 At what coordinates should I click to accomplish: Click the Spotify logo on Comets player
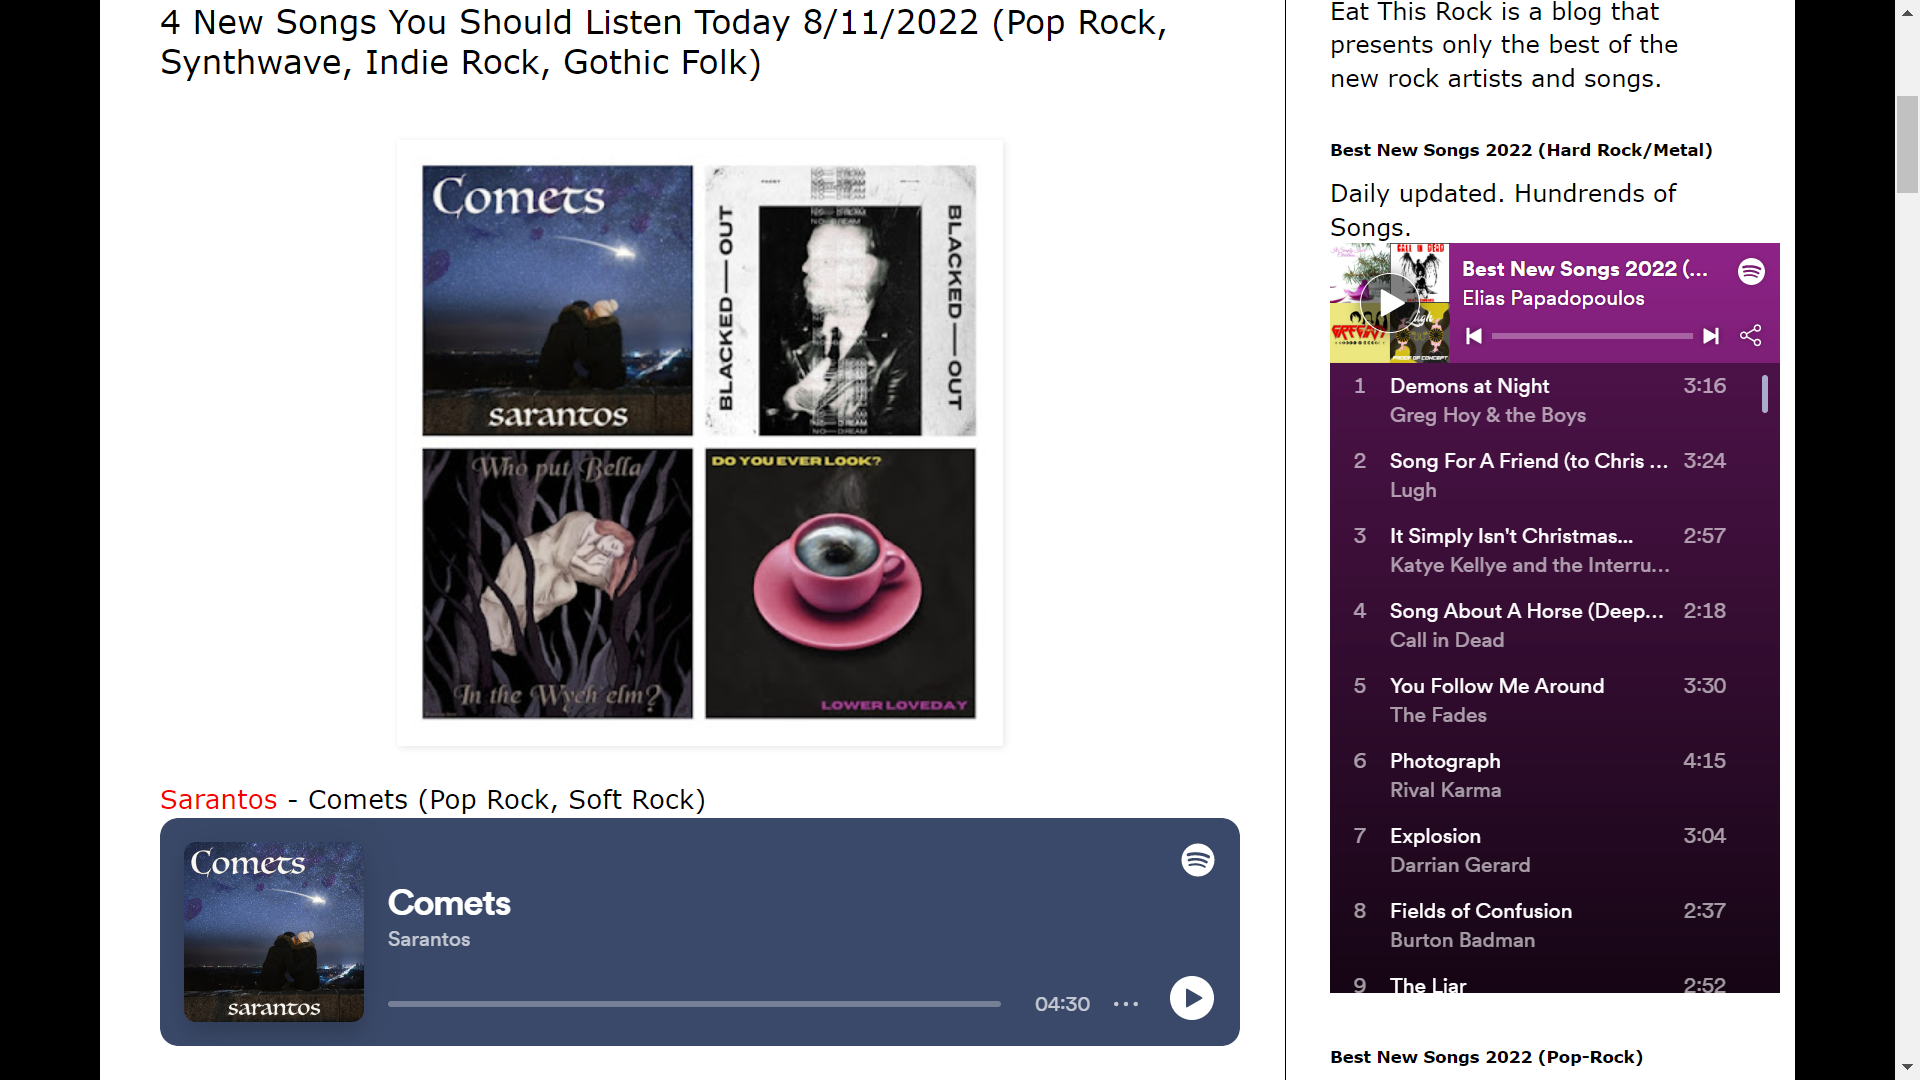[1197, 860]
